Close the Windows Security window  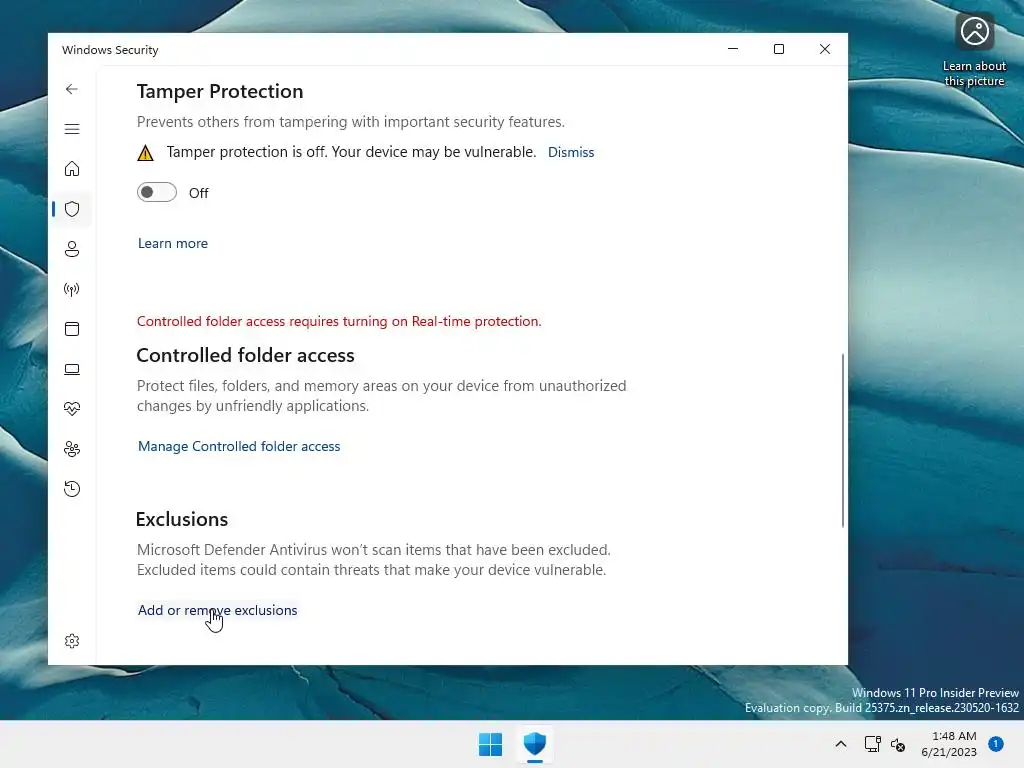pos(825,49)
